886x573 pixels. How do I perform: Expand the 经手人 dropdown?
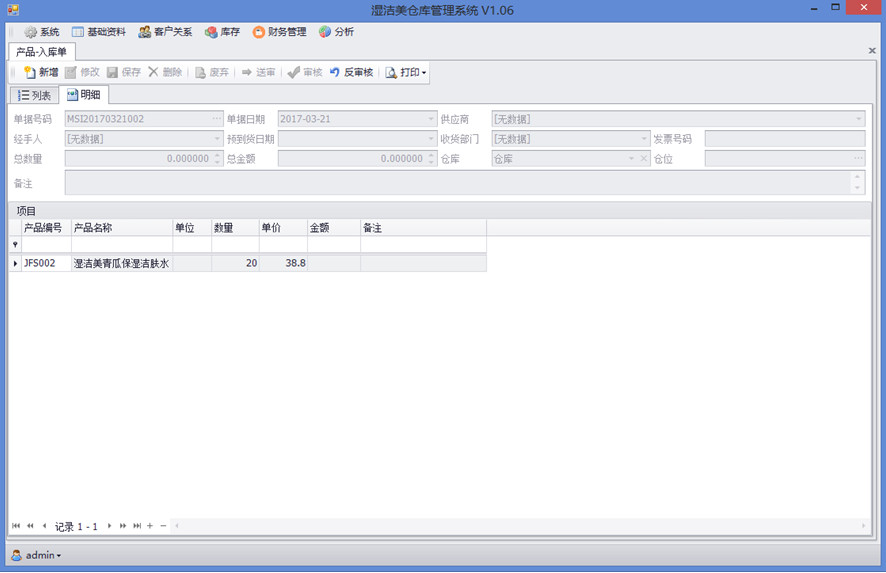pyautogui.click(x=217, y=139)
